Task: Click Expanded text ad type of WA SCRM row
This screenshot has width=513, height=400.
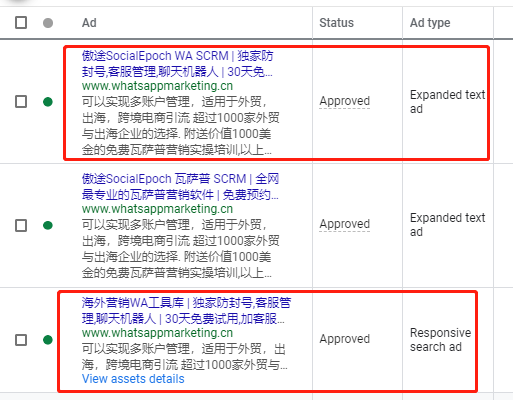Action: pyautogui.click(x=447, y=102)
